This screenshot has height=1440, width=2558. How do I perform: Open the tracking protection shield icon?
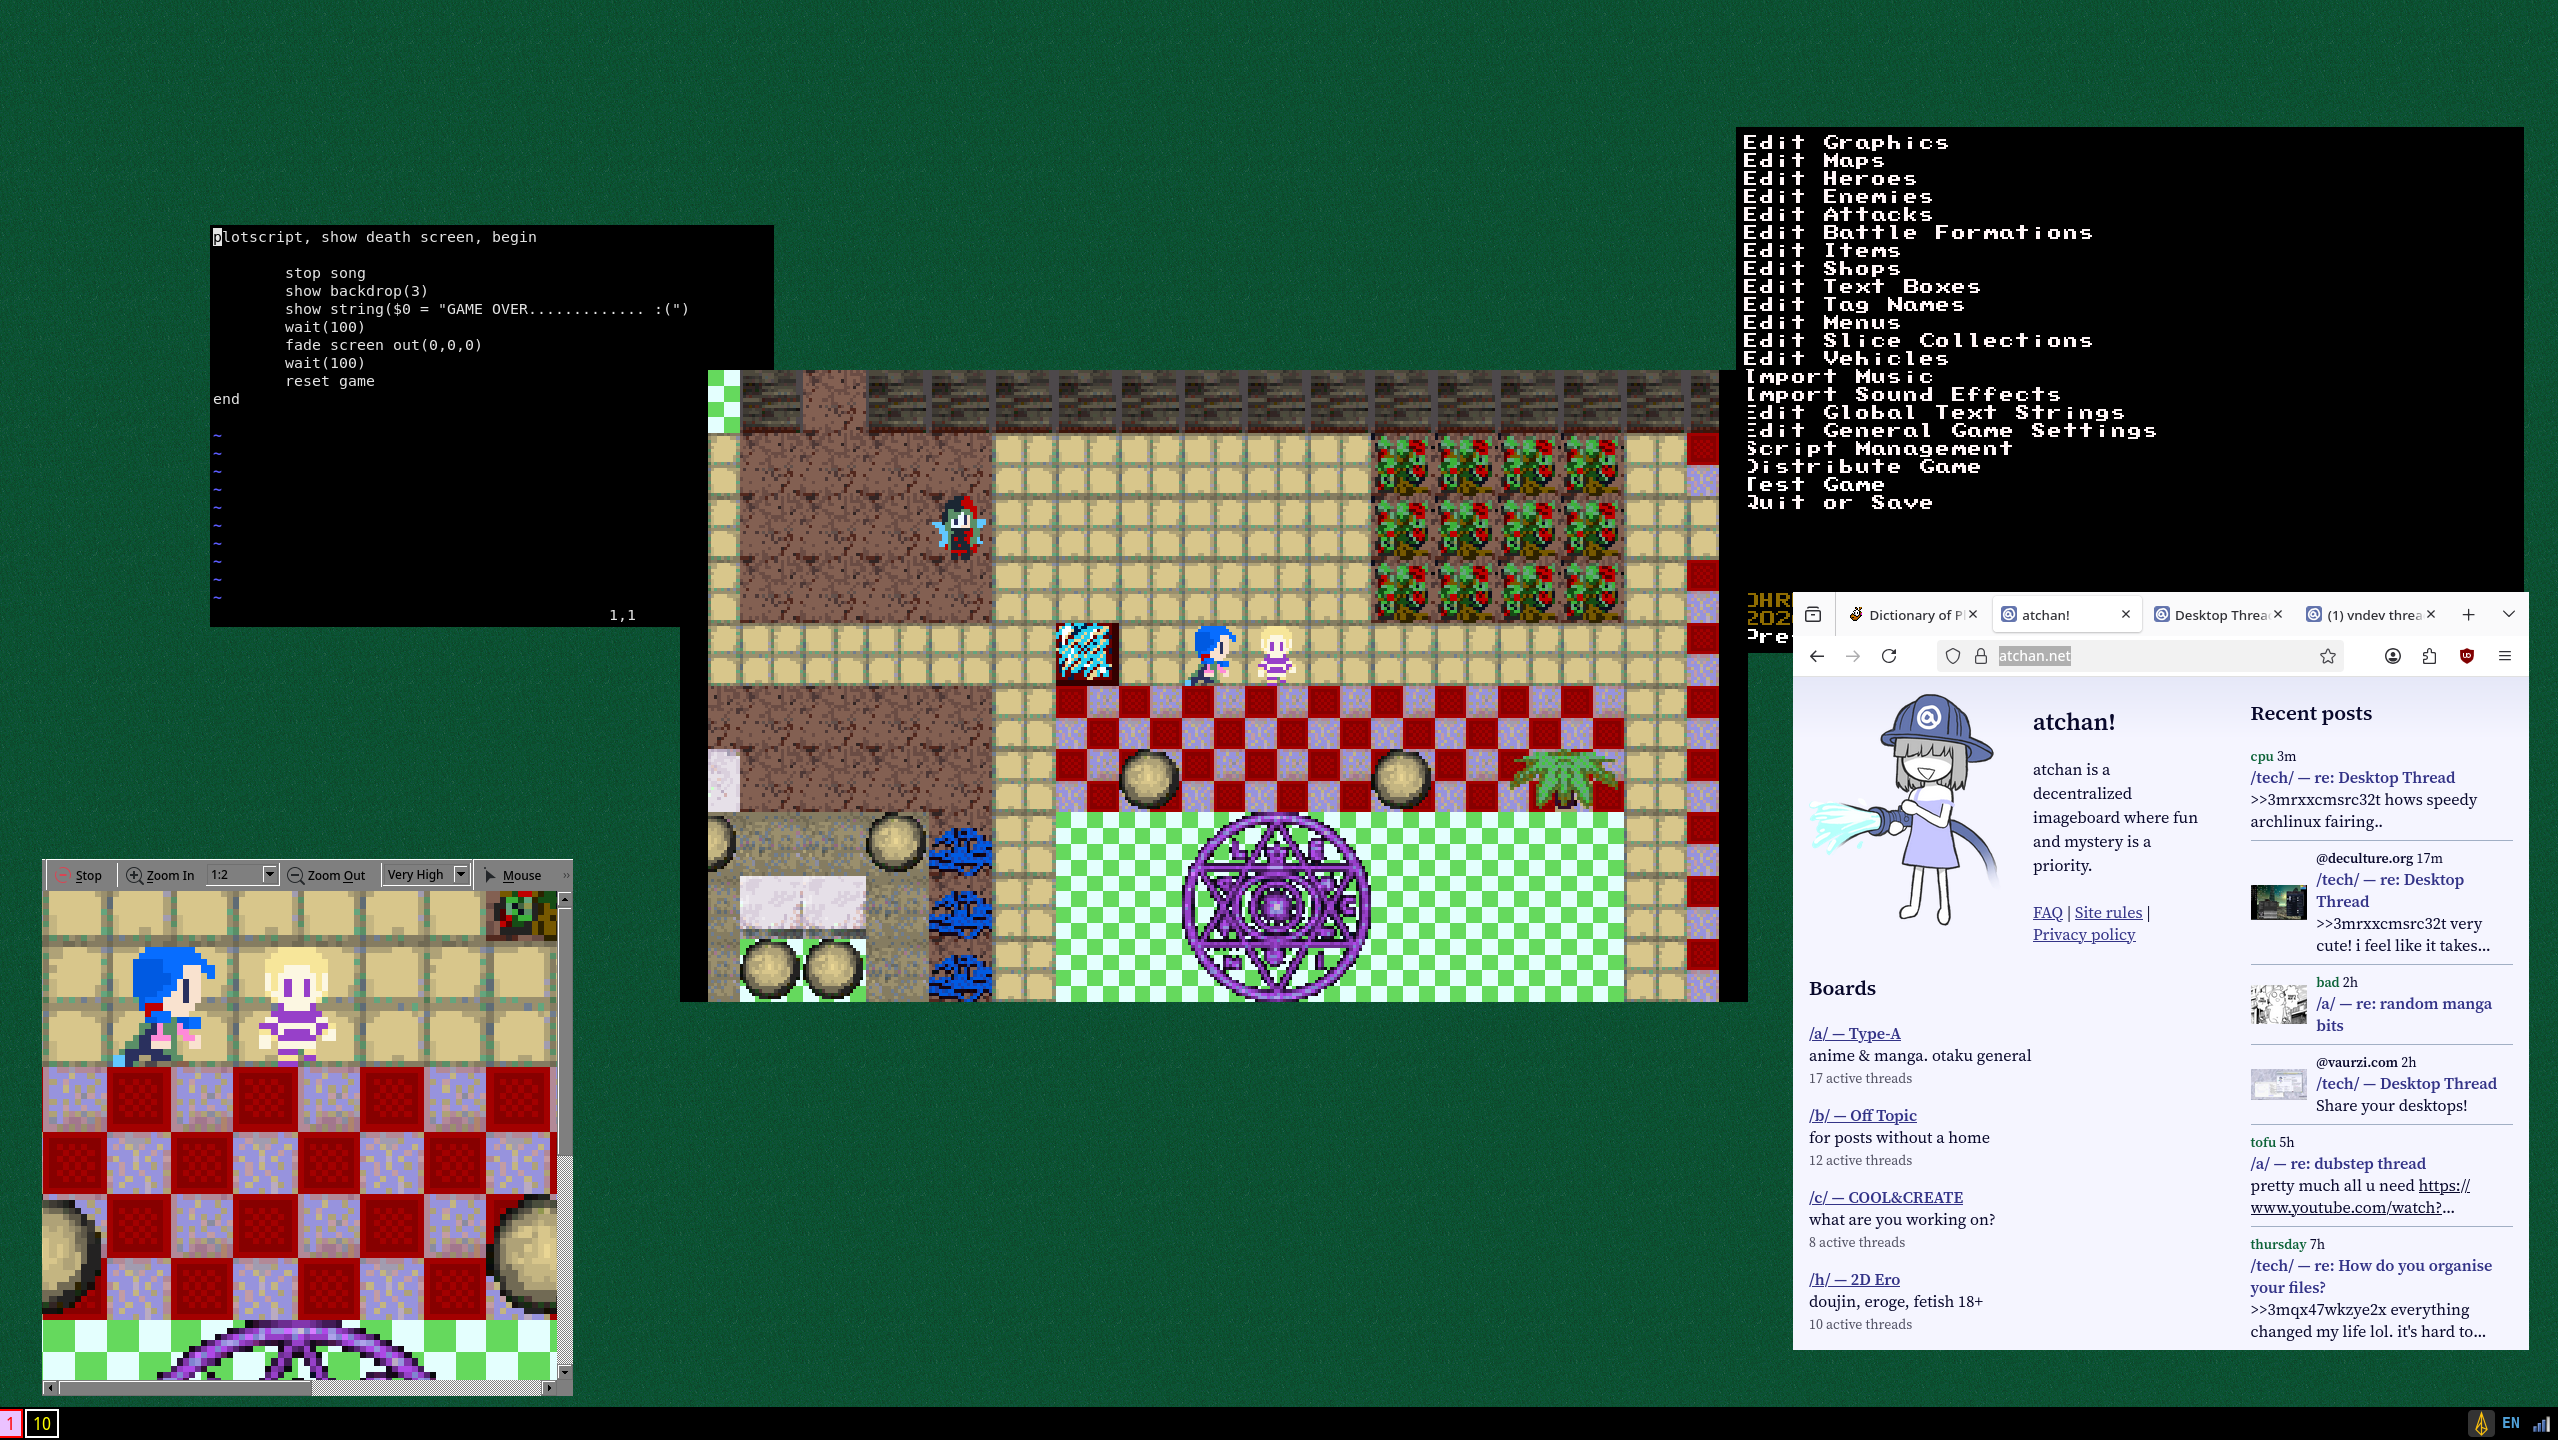(1953, 656)
